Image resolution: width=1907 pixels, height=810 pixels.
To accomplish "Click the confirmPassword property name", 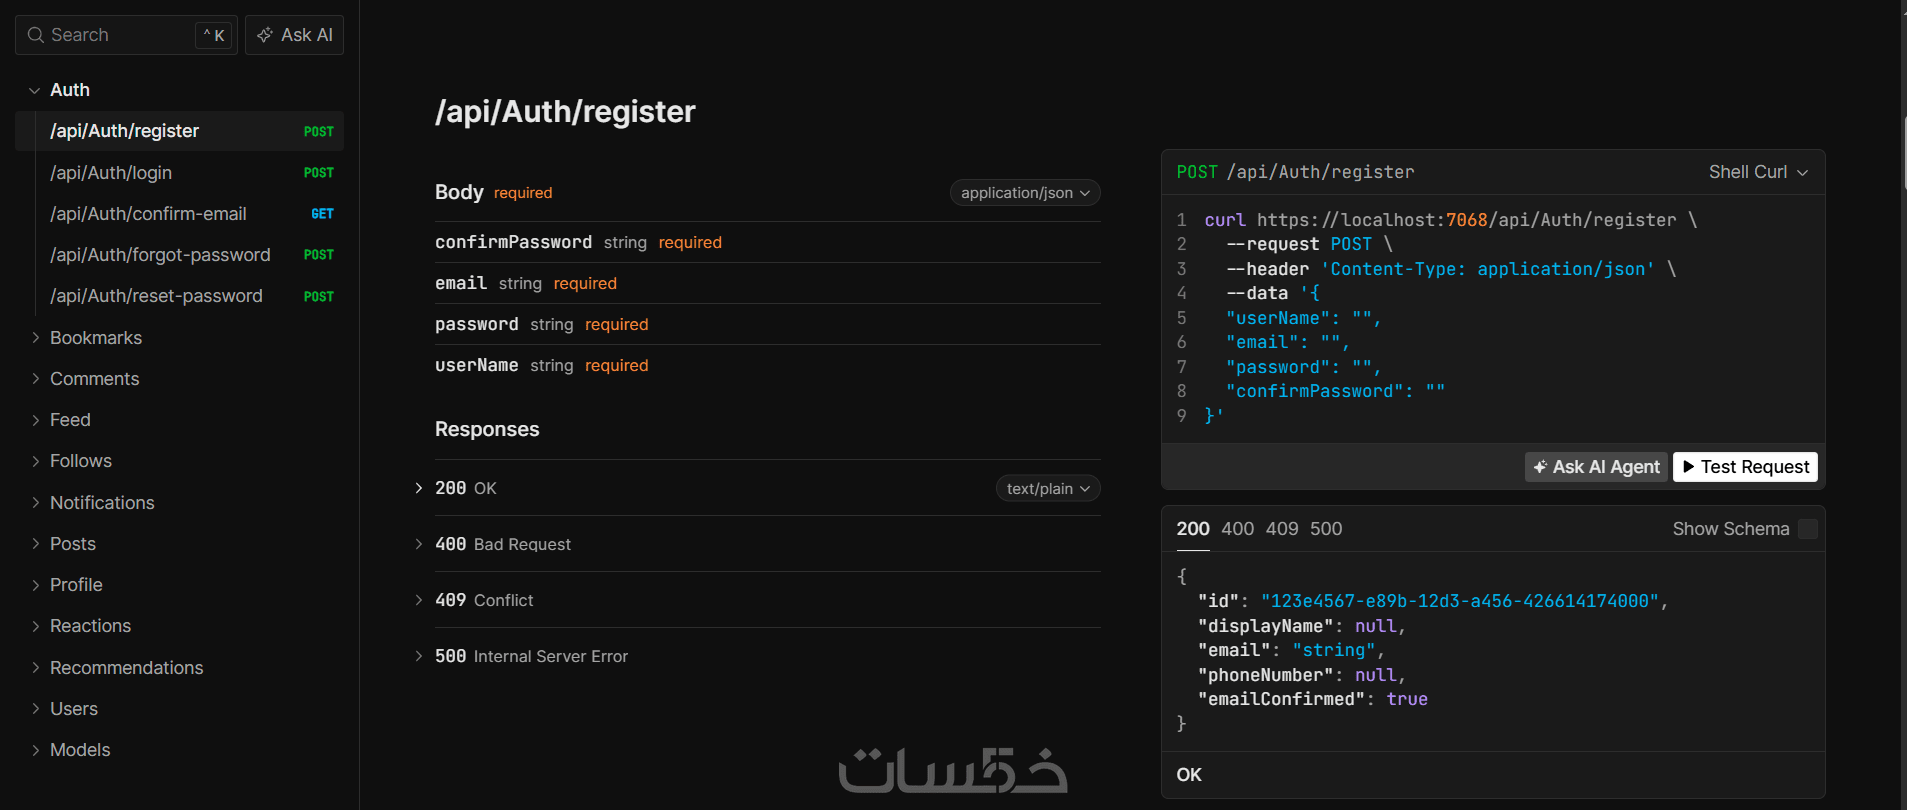I will pyautogui.click(x=513, y=242).
